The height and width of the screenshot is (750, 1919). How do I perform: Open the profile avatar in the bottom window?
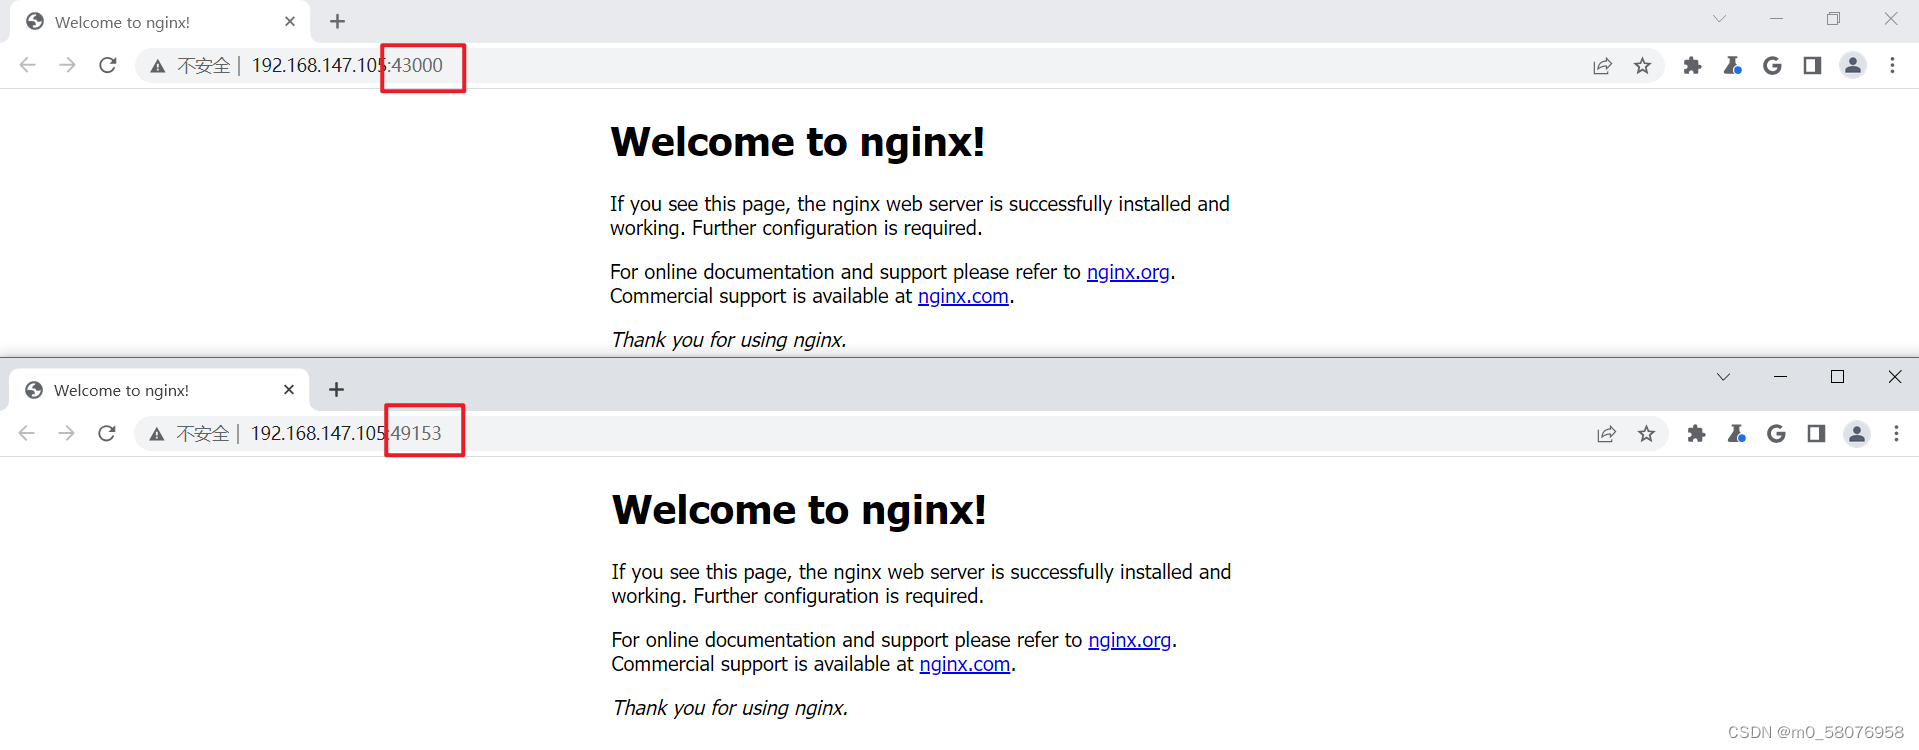pos(1857,433)
